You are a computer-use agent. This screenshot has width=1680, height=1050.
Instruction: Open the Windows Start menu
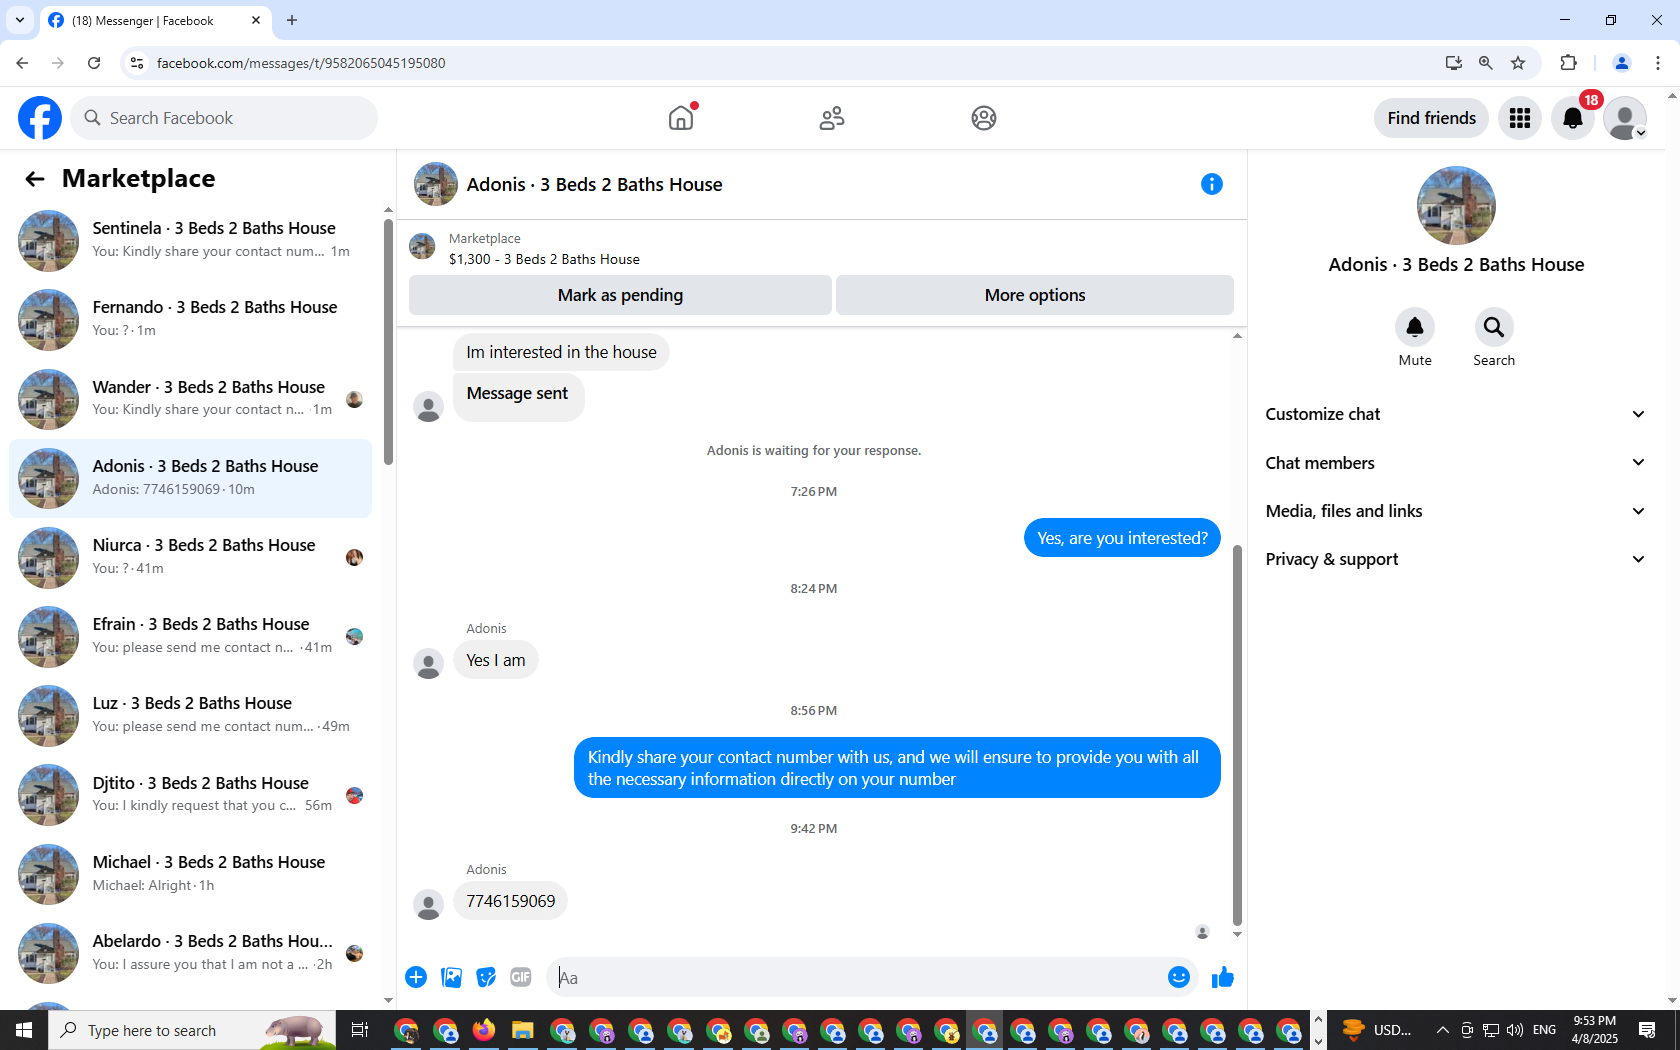pyautogui.click(x=24, y=1030)
